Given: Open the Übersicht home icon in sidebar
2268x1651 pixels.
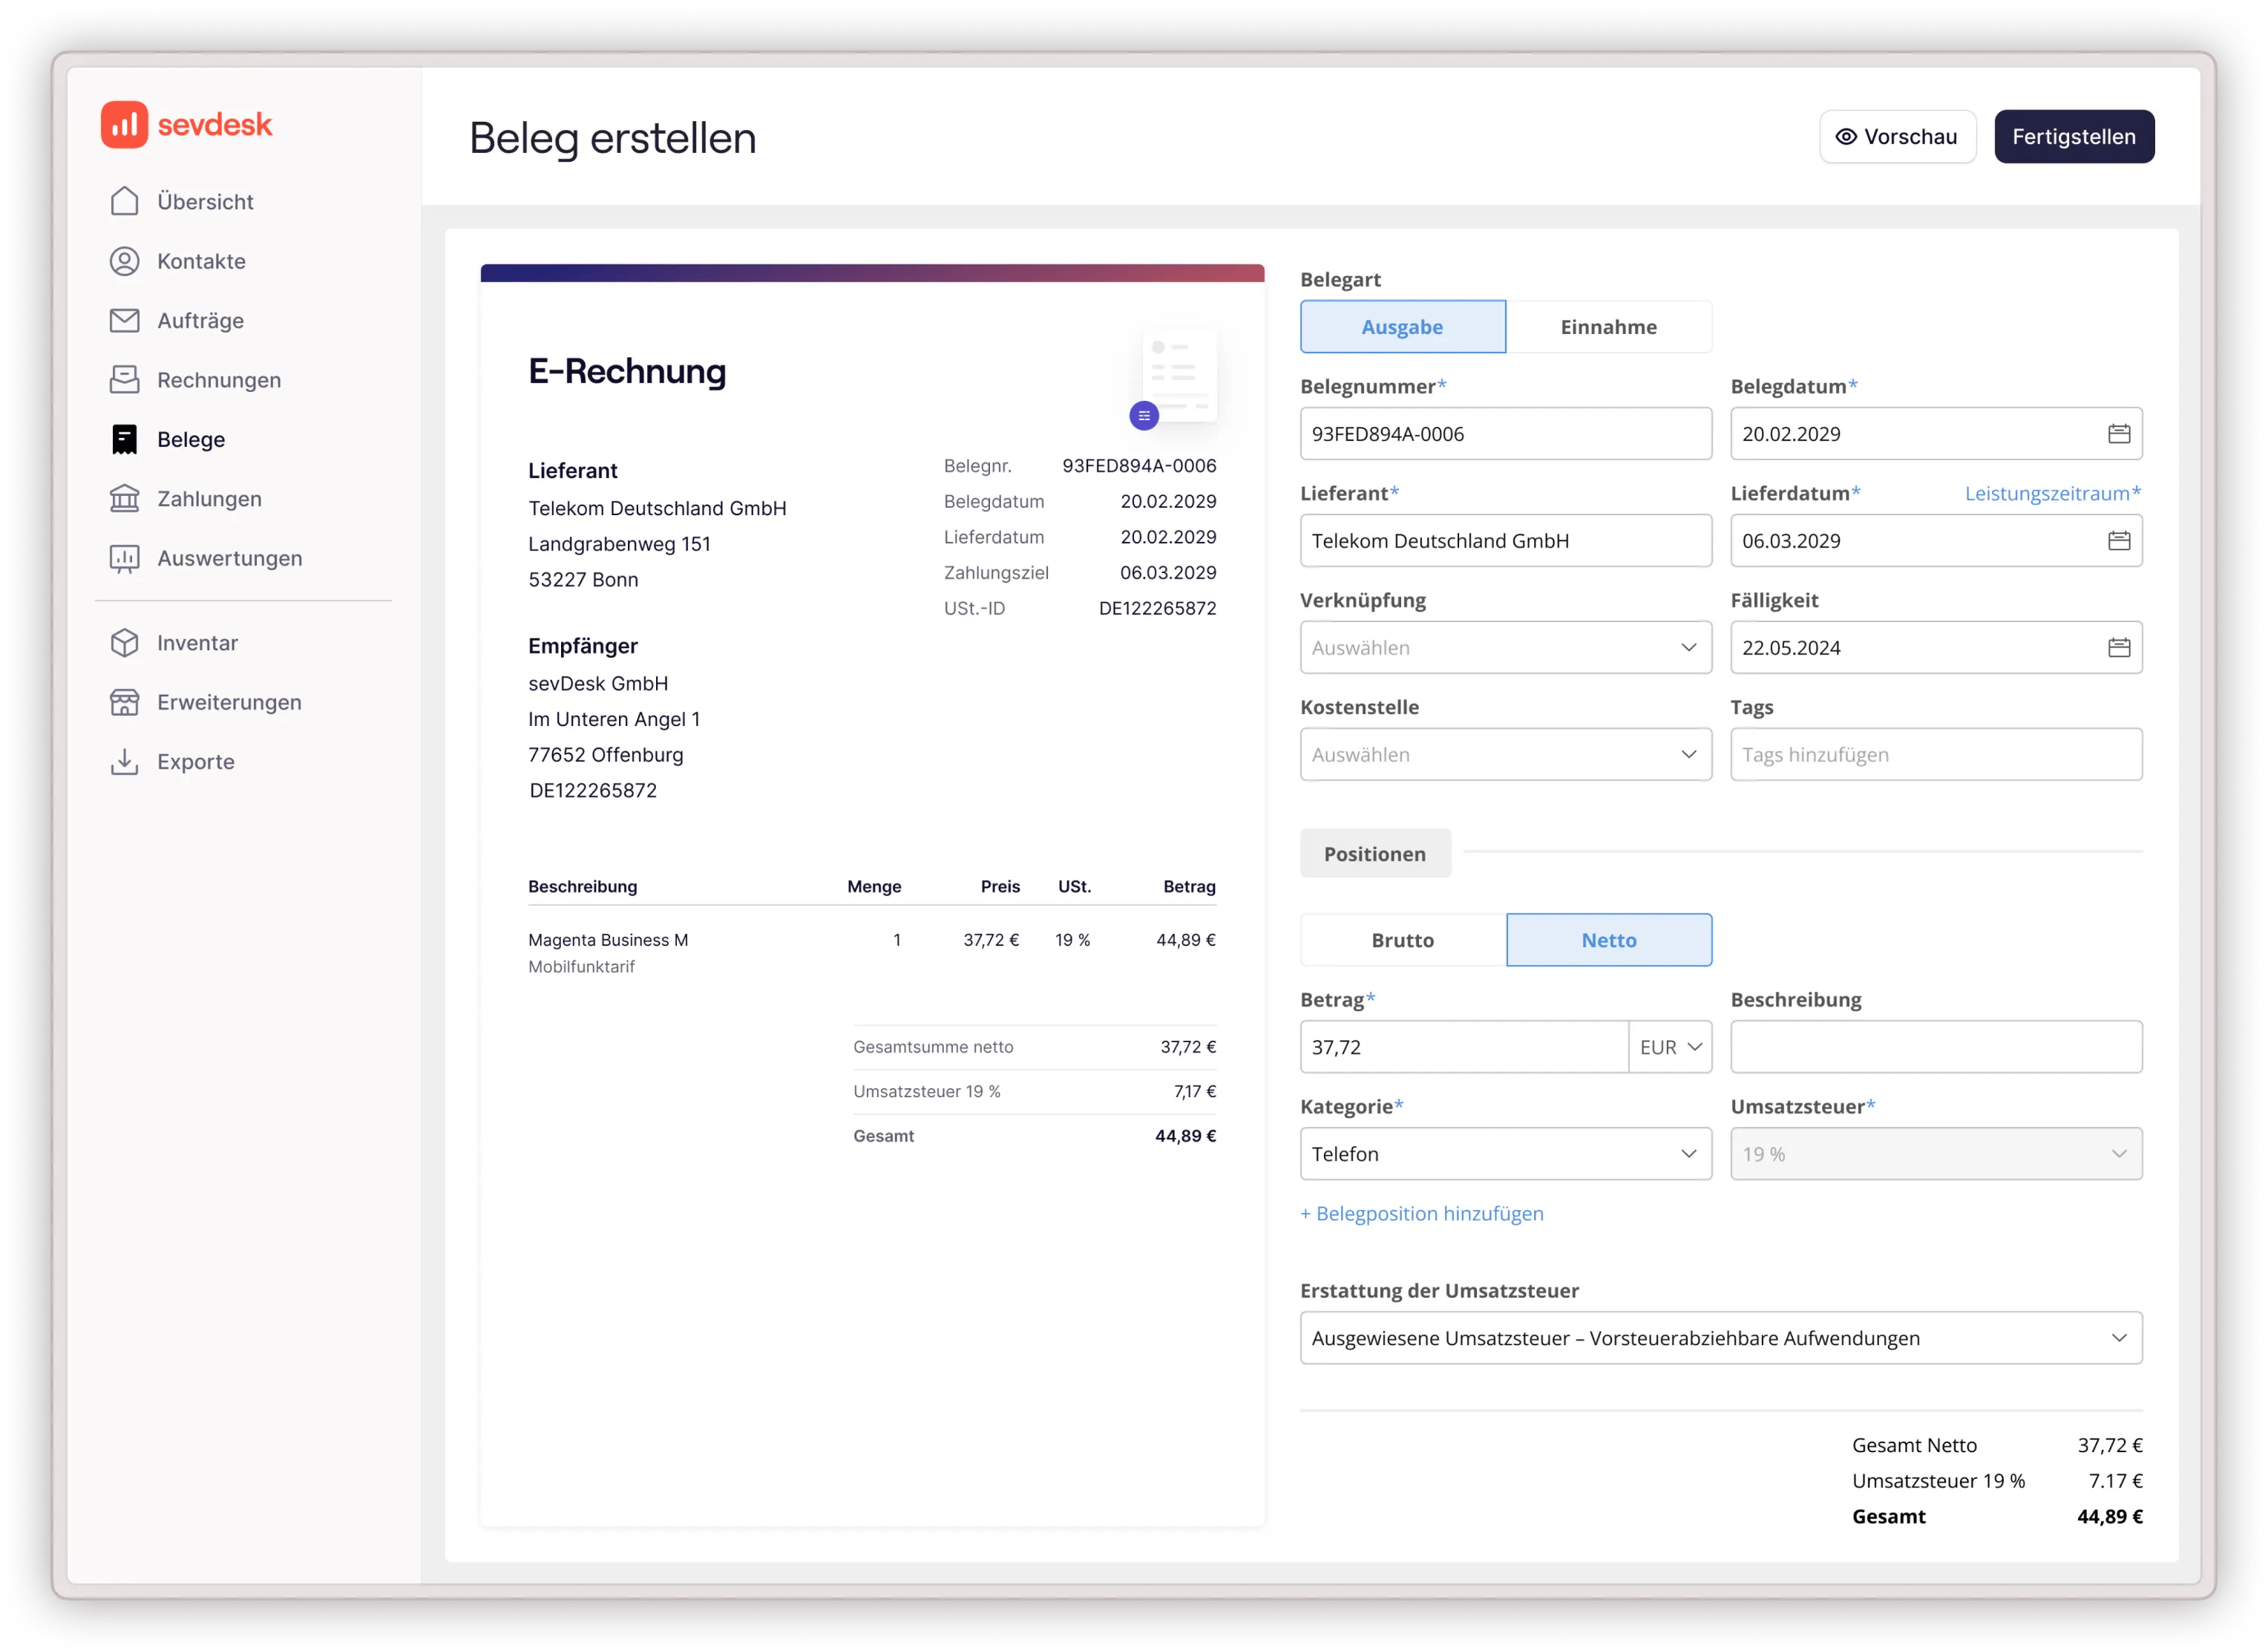Looking at the screenshot, I should (124, 200).
